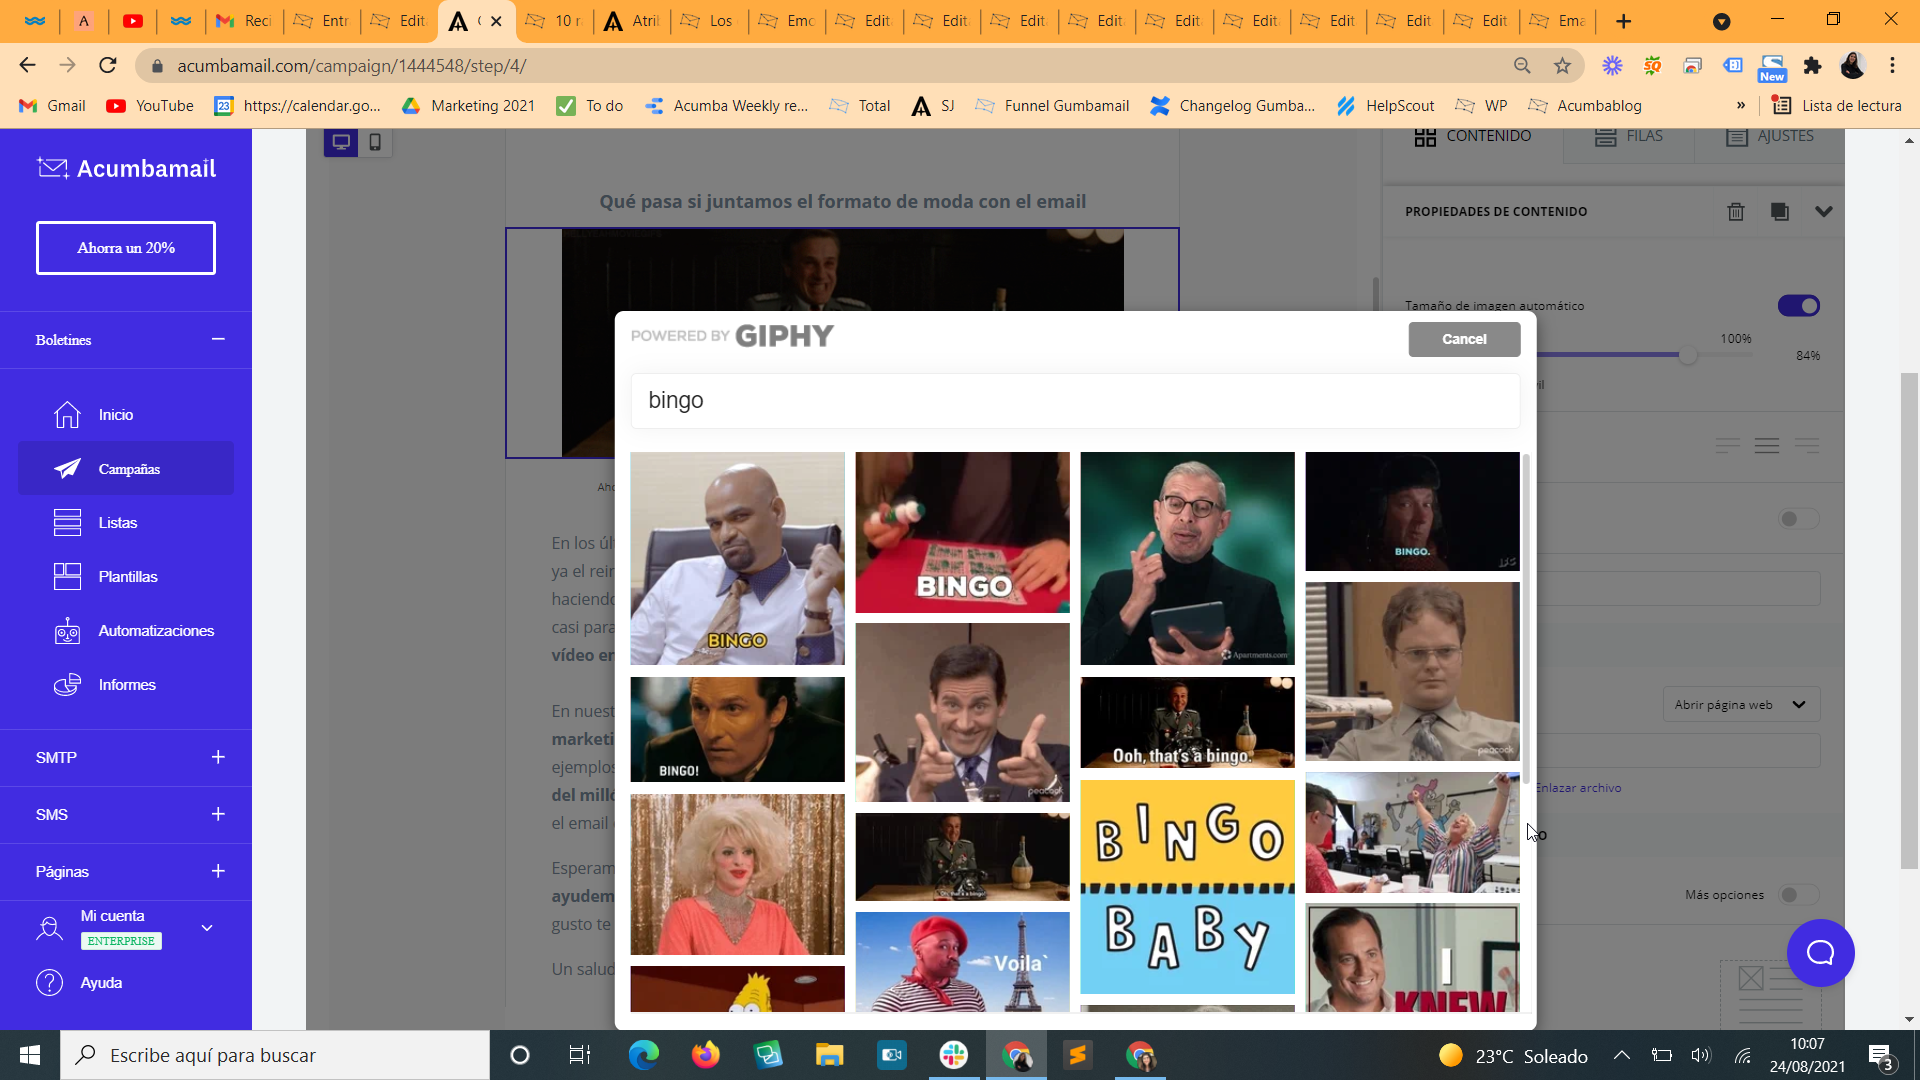Delete content with trash icon
Screen dimensions: 1920x1080
point(1736,211)
